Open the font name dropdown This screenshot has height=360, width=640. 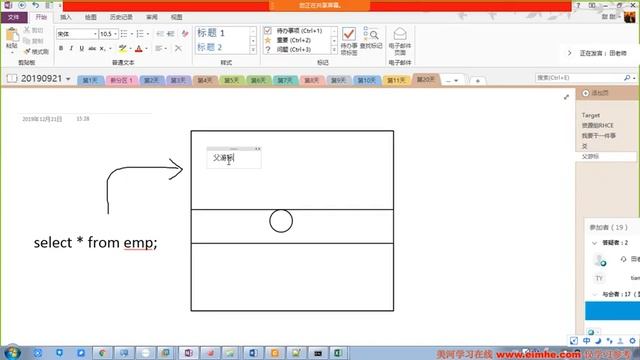(95, 34)
